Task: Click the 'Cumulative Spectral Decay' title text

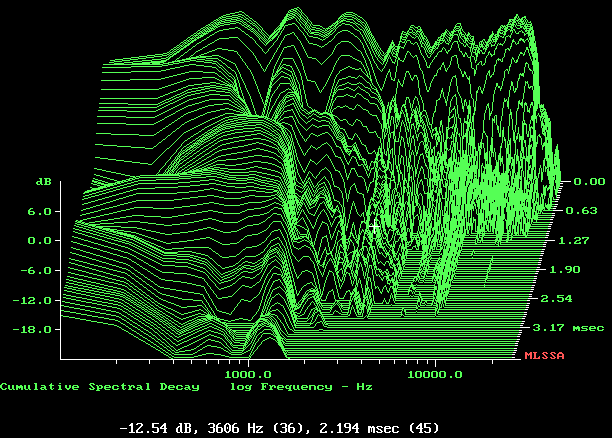Action: [x=100, y=387]
